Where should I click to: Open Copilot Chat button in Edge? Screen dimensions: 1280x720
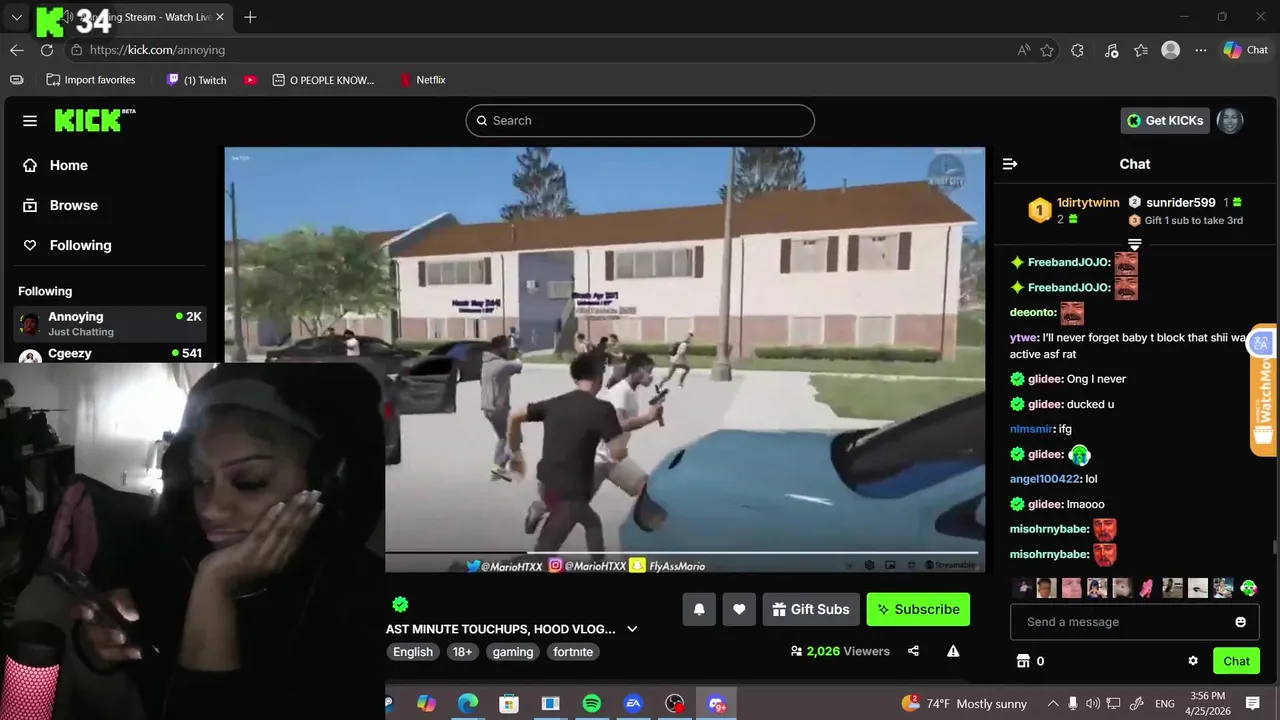pos(1246,50)
